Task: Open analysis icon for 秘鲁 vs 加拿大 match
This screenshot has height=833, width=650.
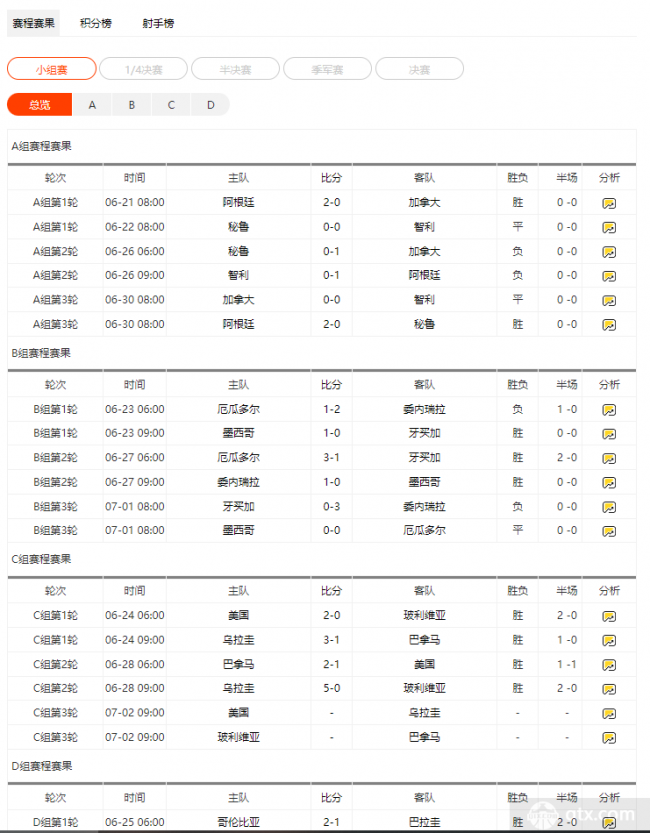Action: pos(609,252)
